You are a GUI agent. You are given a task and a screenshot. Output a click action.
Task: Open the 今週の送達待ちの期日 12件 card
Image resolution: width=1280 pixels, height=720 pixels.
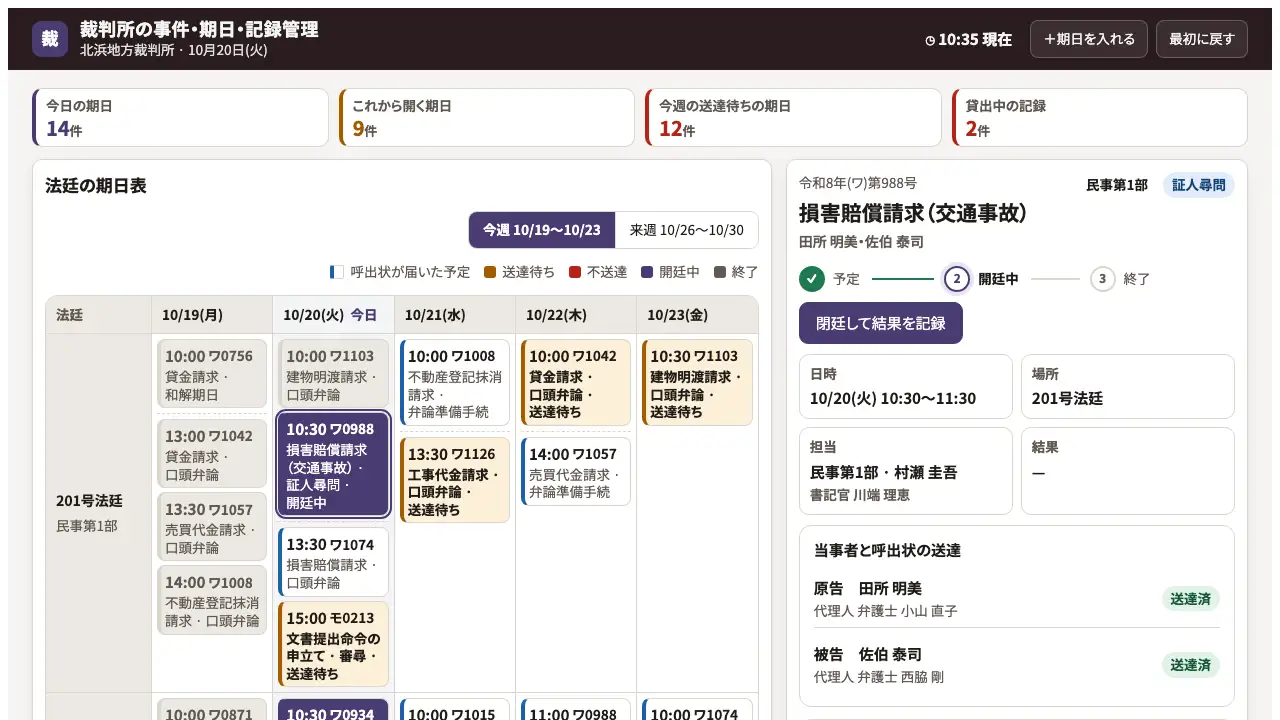793,118
